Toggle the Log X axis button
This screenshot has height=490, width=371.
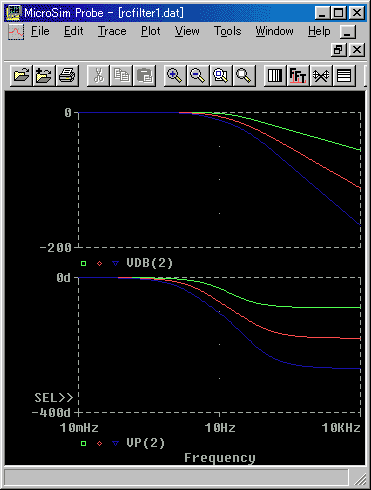275,75
